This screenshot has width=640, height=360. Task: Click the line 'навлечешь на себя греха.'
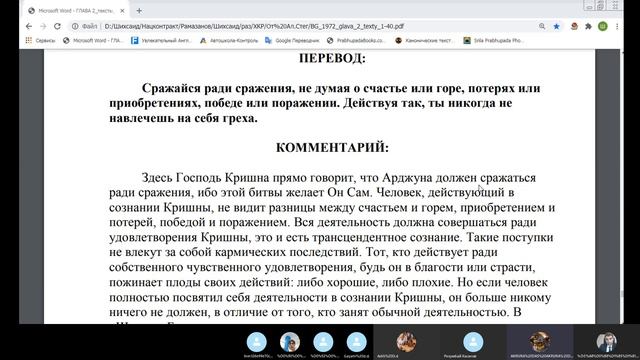pyautogui.click(x=183, y=118)
